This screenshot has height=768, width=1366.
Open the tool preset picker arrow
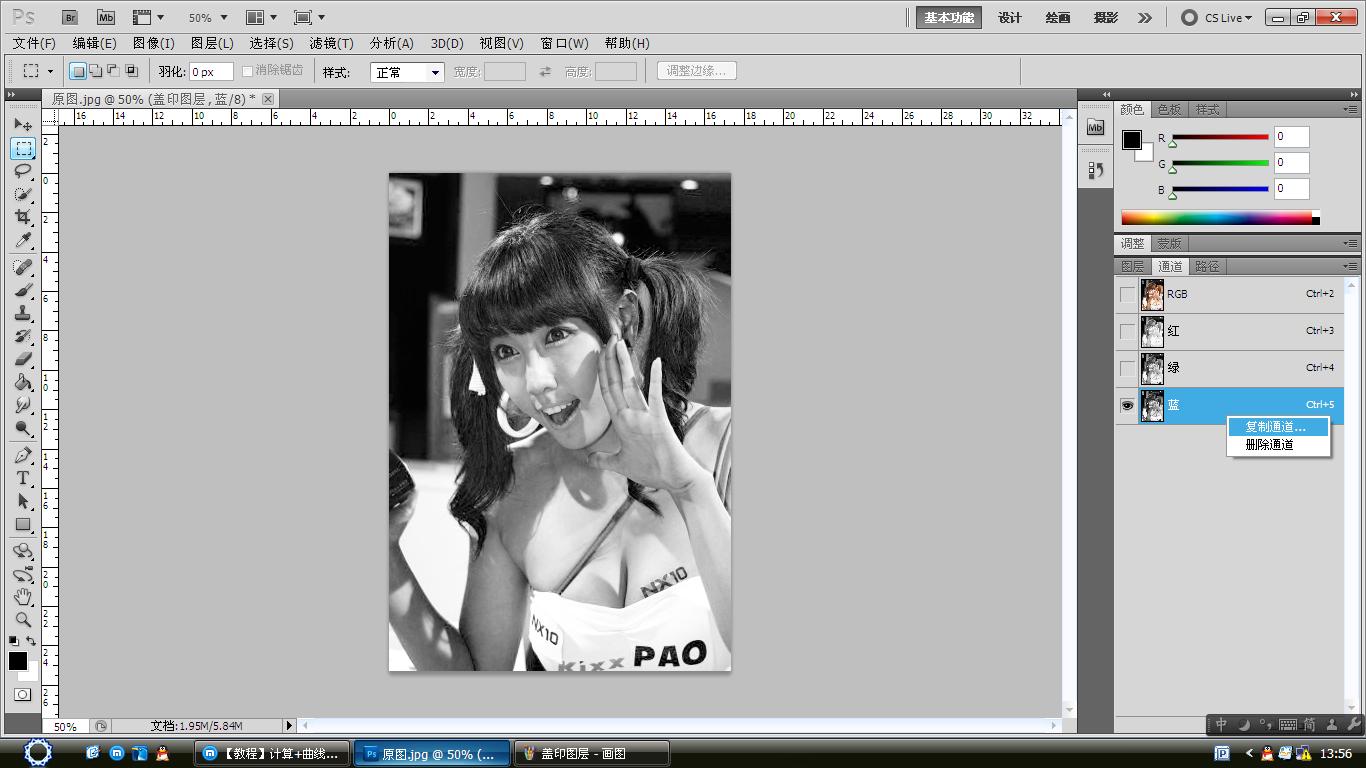click(50, 71)
